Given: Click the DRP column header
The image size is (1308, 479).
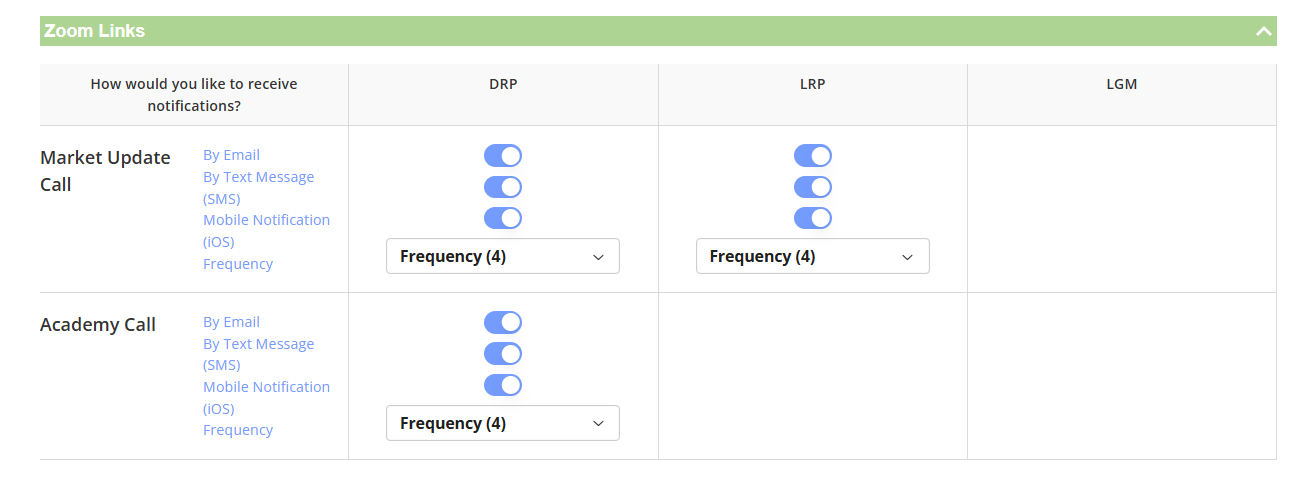Looking at the screenshot, I should (503, 84).
